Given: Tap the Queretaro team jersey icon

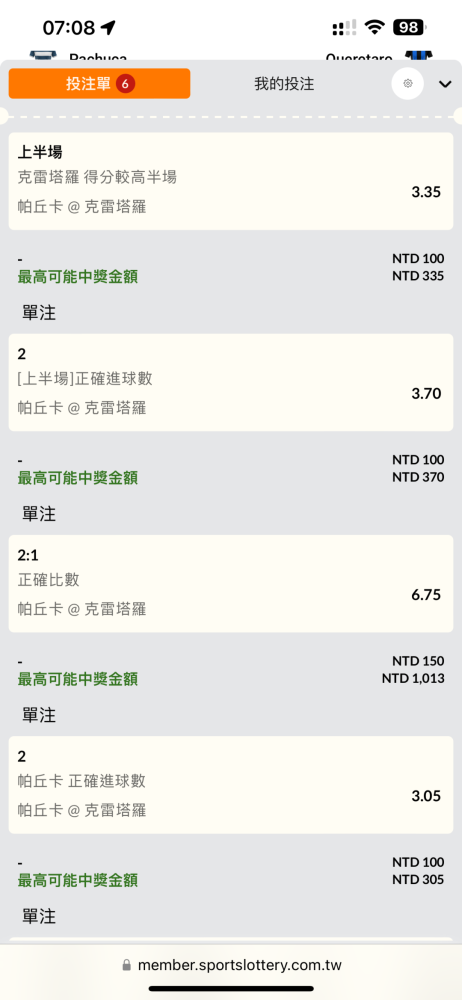Looking at the screenshot, I should [x=418, y=56].
